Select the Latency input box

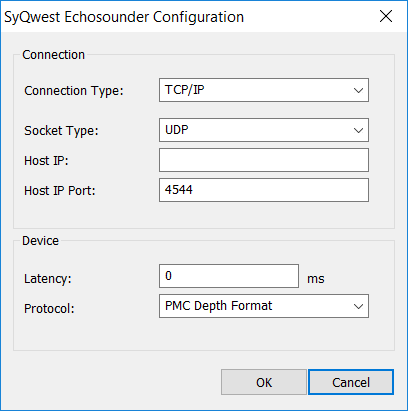point(229,276)
